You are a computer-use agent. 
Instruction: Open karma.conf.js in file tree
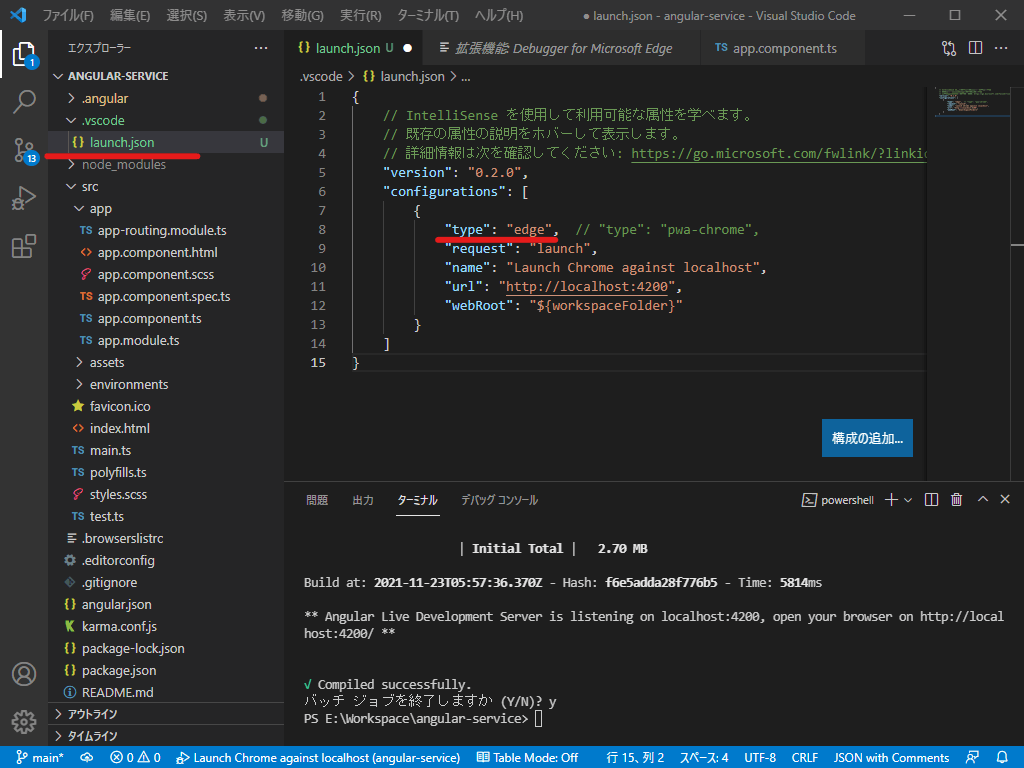(x=165, y=626)
